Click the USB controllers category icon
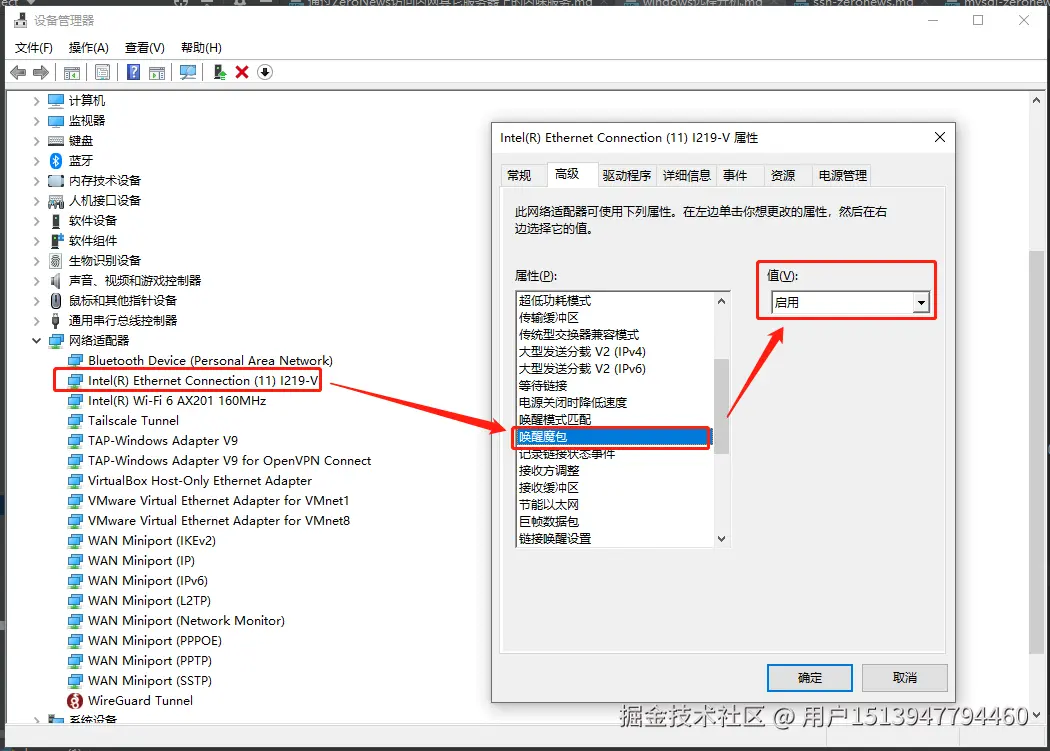Image resolution: width=1050 pixels, height=751 pixels. tap(56, 321)
